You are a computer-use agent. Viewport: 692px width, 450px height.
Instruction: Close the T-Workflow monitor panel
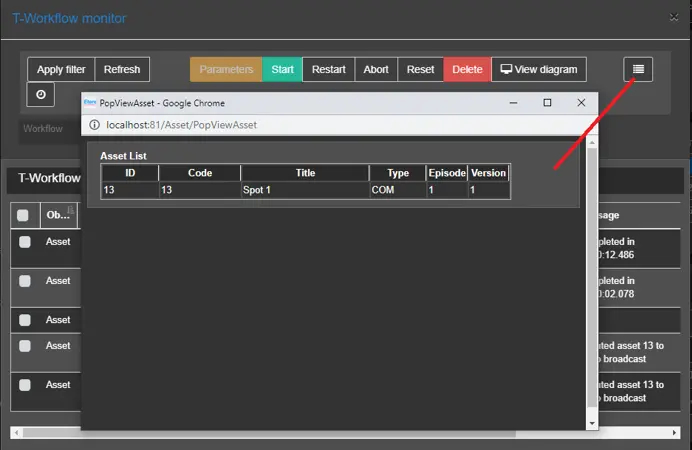click(x=671, y=17)
